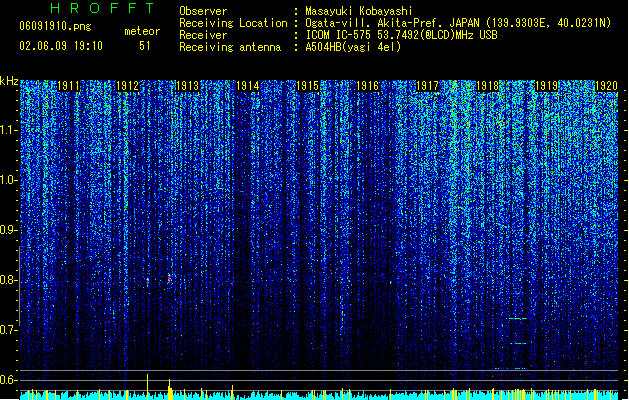Click the 1919 time marker
Image resolution: width=629 pixels, height=400 pixels.
pyautogui.click(x=547, y=86)
